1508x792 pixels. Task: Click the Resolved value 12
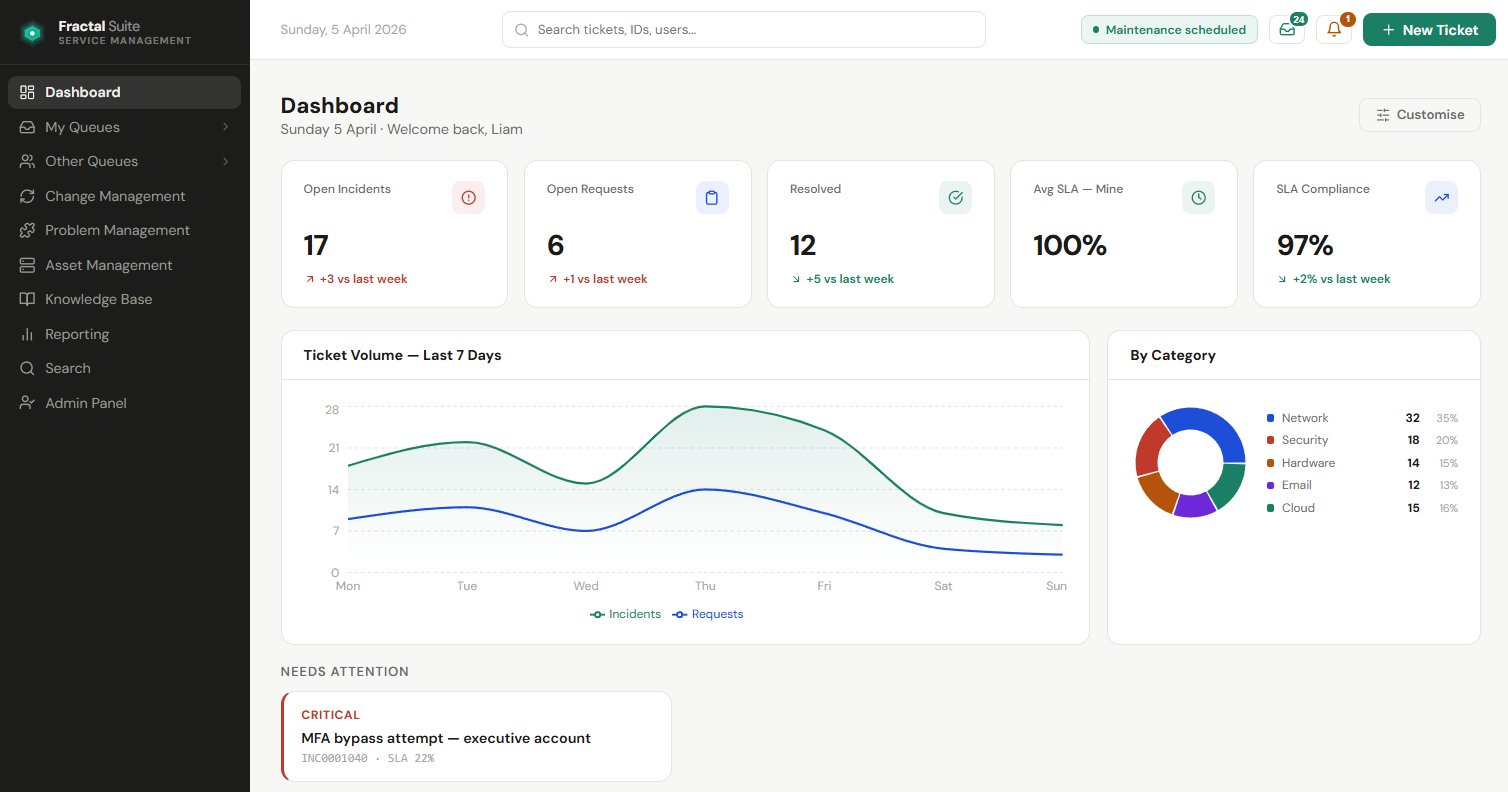point(803,245)
